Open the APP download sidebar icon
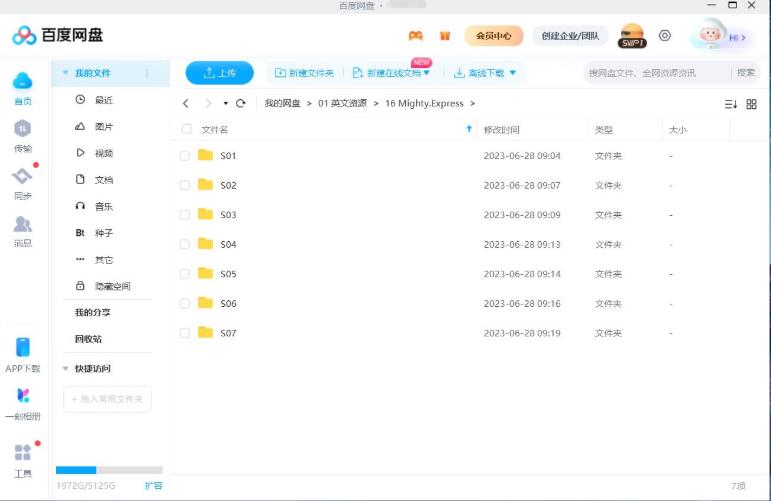Screen dimensions: 771x501 (x=23, y=347)
